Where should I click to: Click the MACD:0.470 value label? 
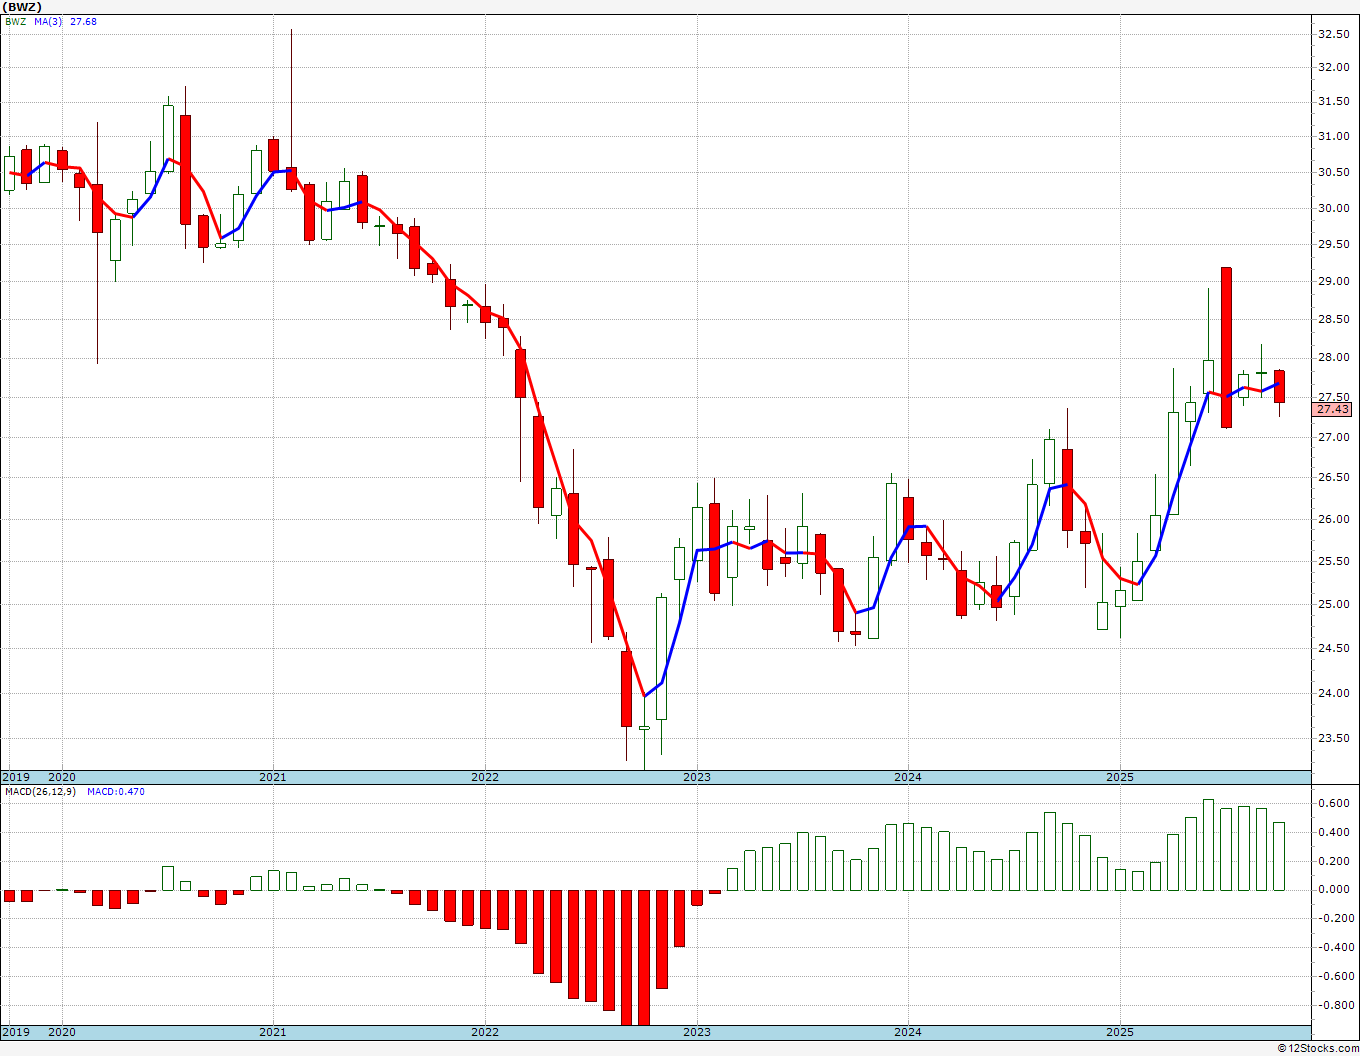115,791
